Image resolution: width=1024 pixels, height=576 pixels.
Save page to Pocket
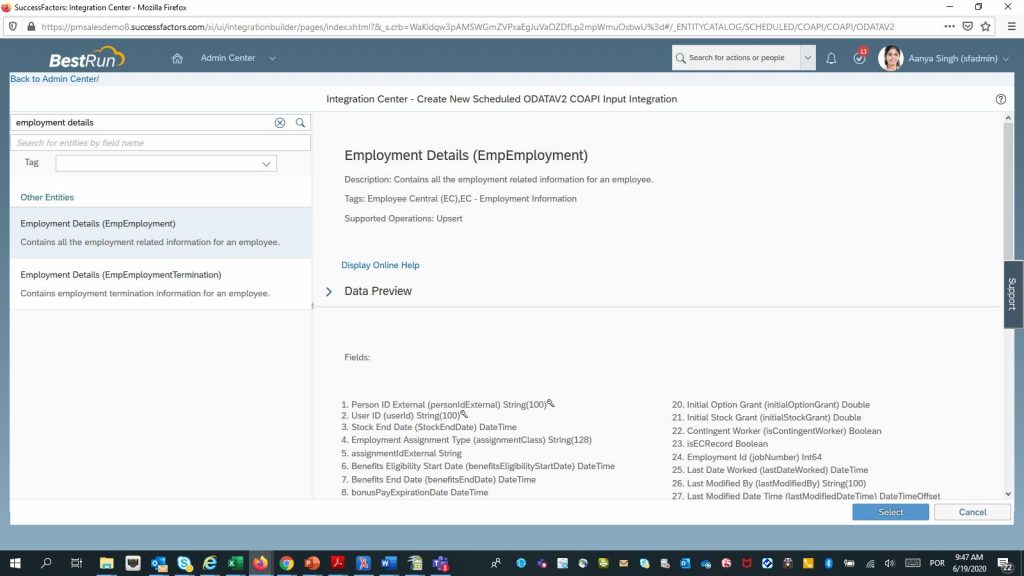pyautogui.click(x=968, y=27)
